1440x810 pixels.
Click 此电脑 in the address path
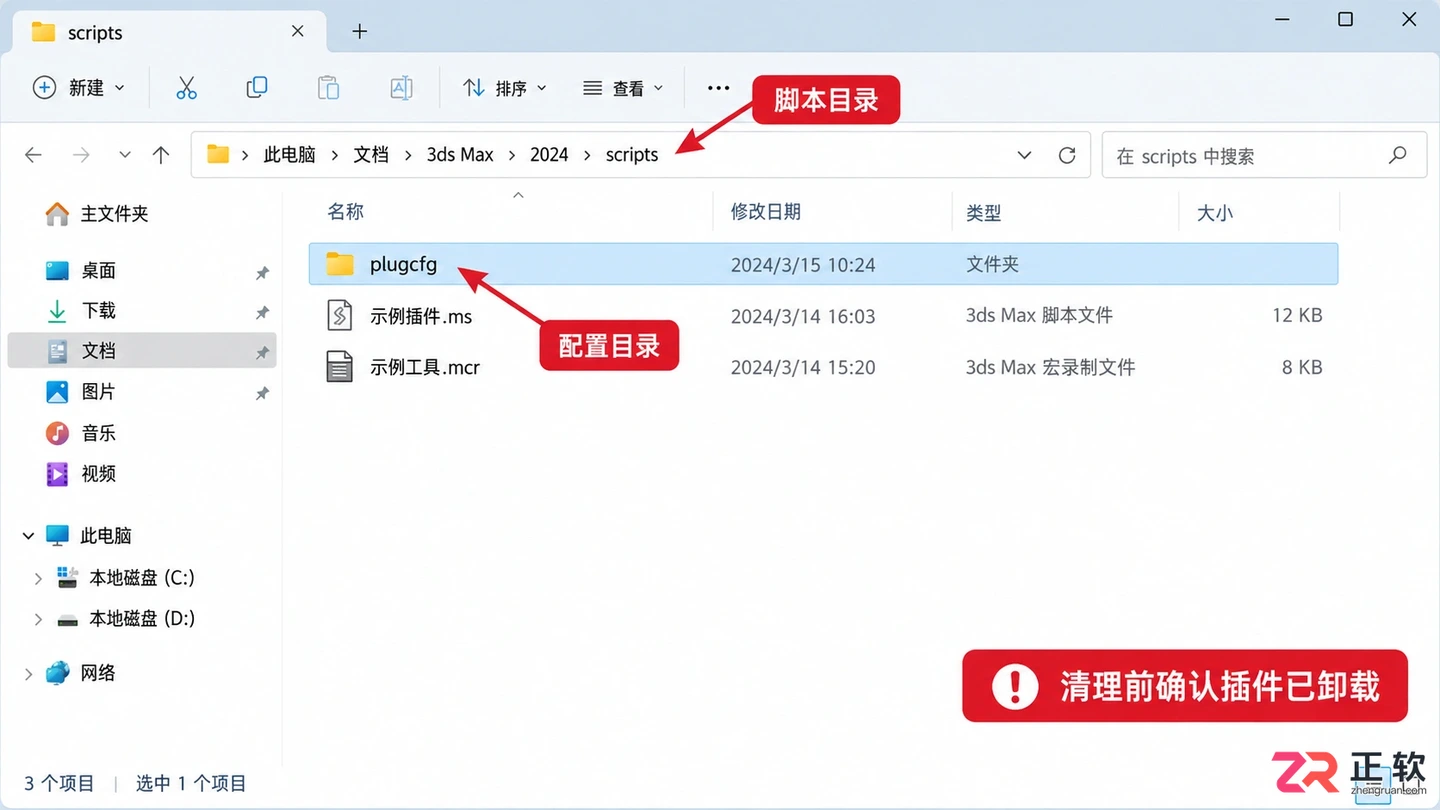click(x=289, y=155)
